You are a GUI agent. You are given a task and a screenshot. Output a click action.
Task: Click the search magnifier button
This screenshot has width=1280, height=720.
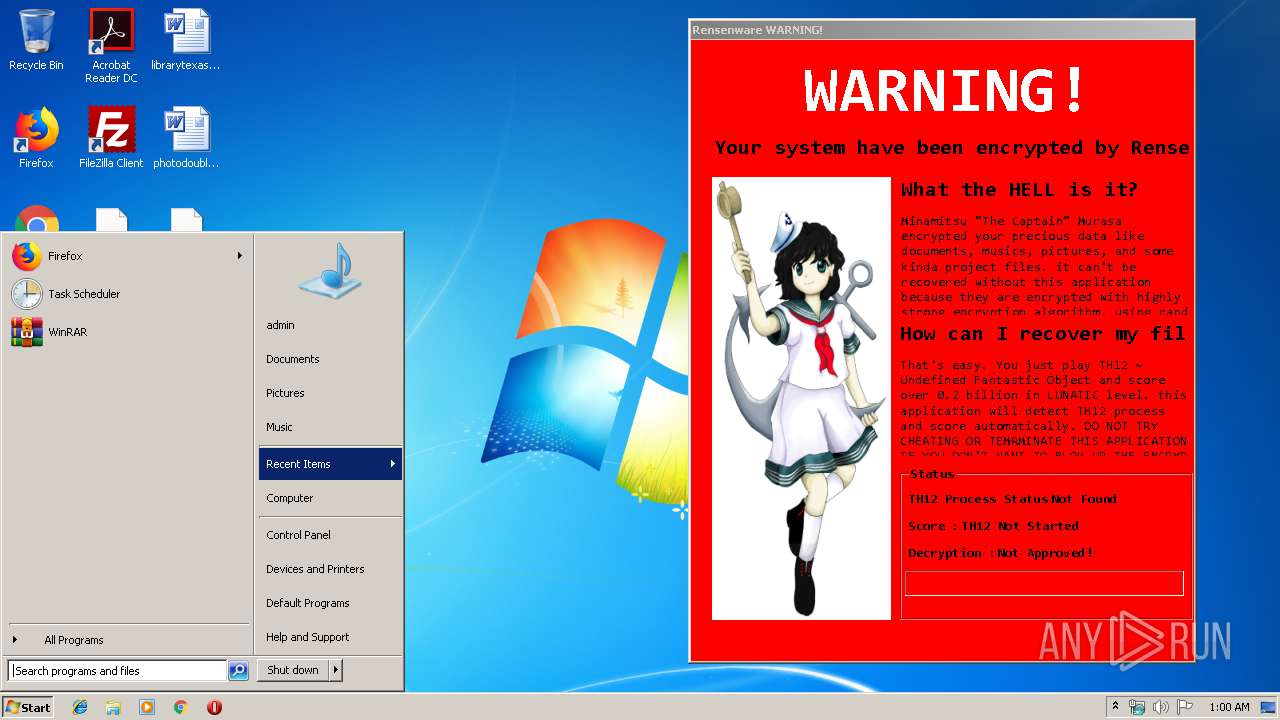click(x=238, y=671)
